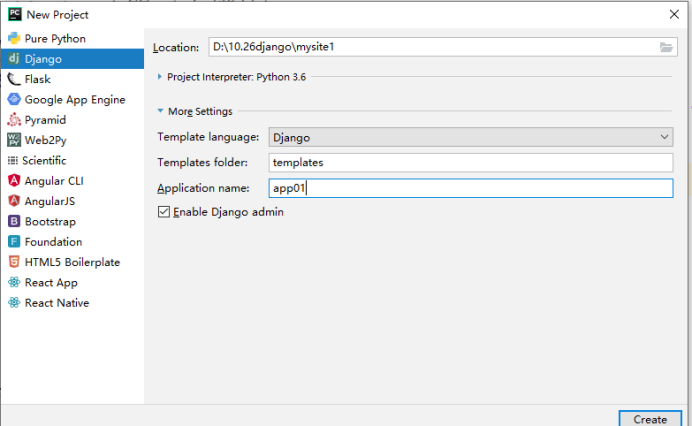This screenshot has height=426, width=692.
Task: Click the Pyramid project icon
Action: pyautogui.click(x=14, y=120)
